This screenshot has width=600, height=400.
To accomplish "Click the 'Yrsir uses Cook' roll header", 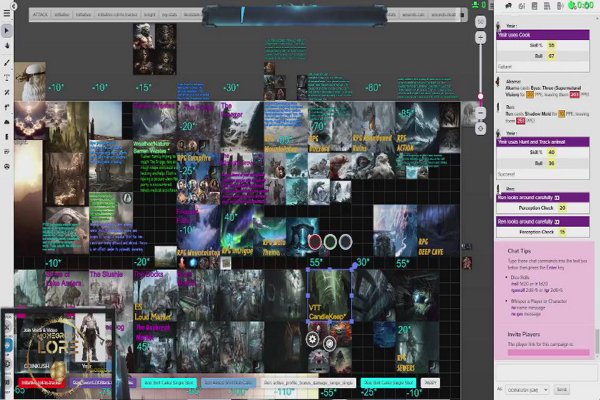I will [x=543, y=35].
